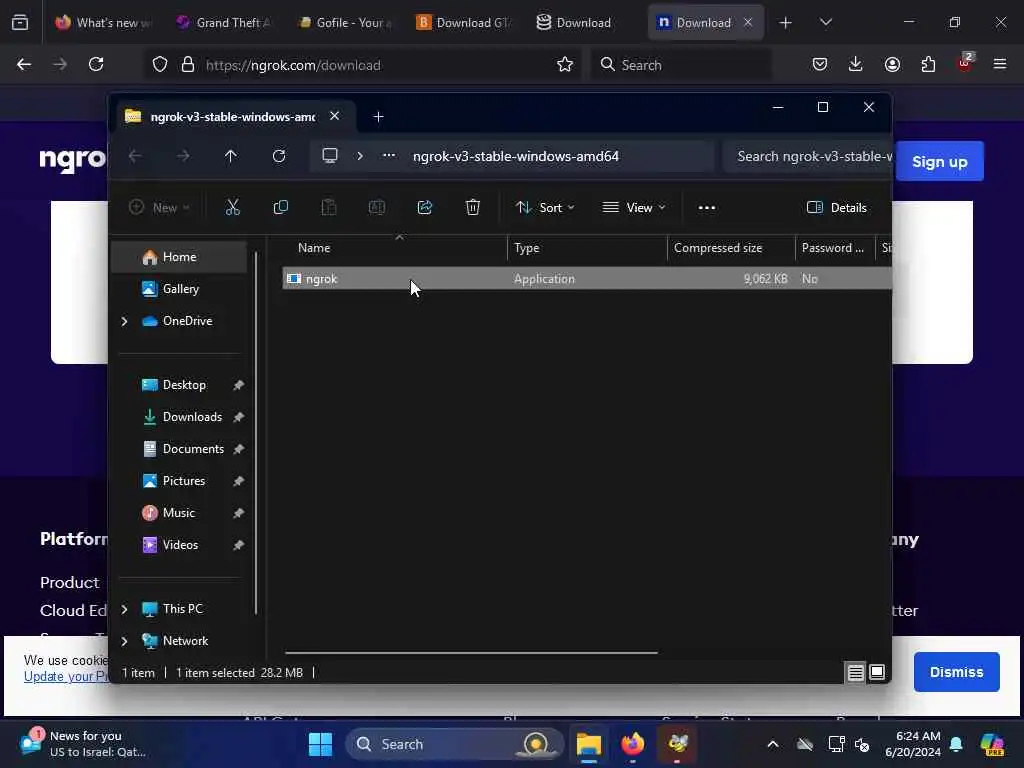Click the Rename icon in File Explorer toolbar
Viewport: 1024px width, 768px height.
coord(377,208)
